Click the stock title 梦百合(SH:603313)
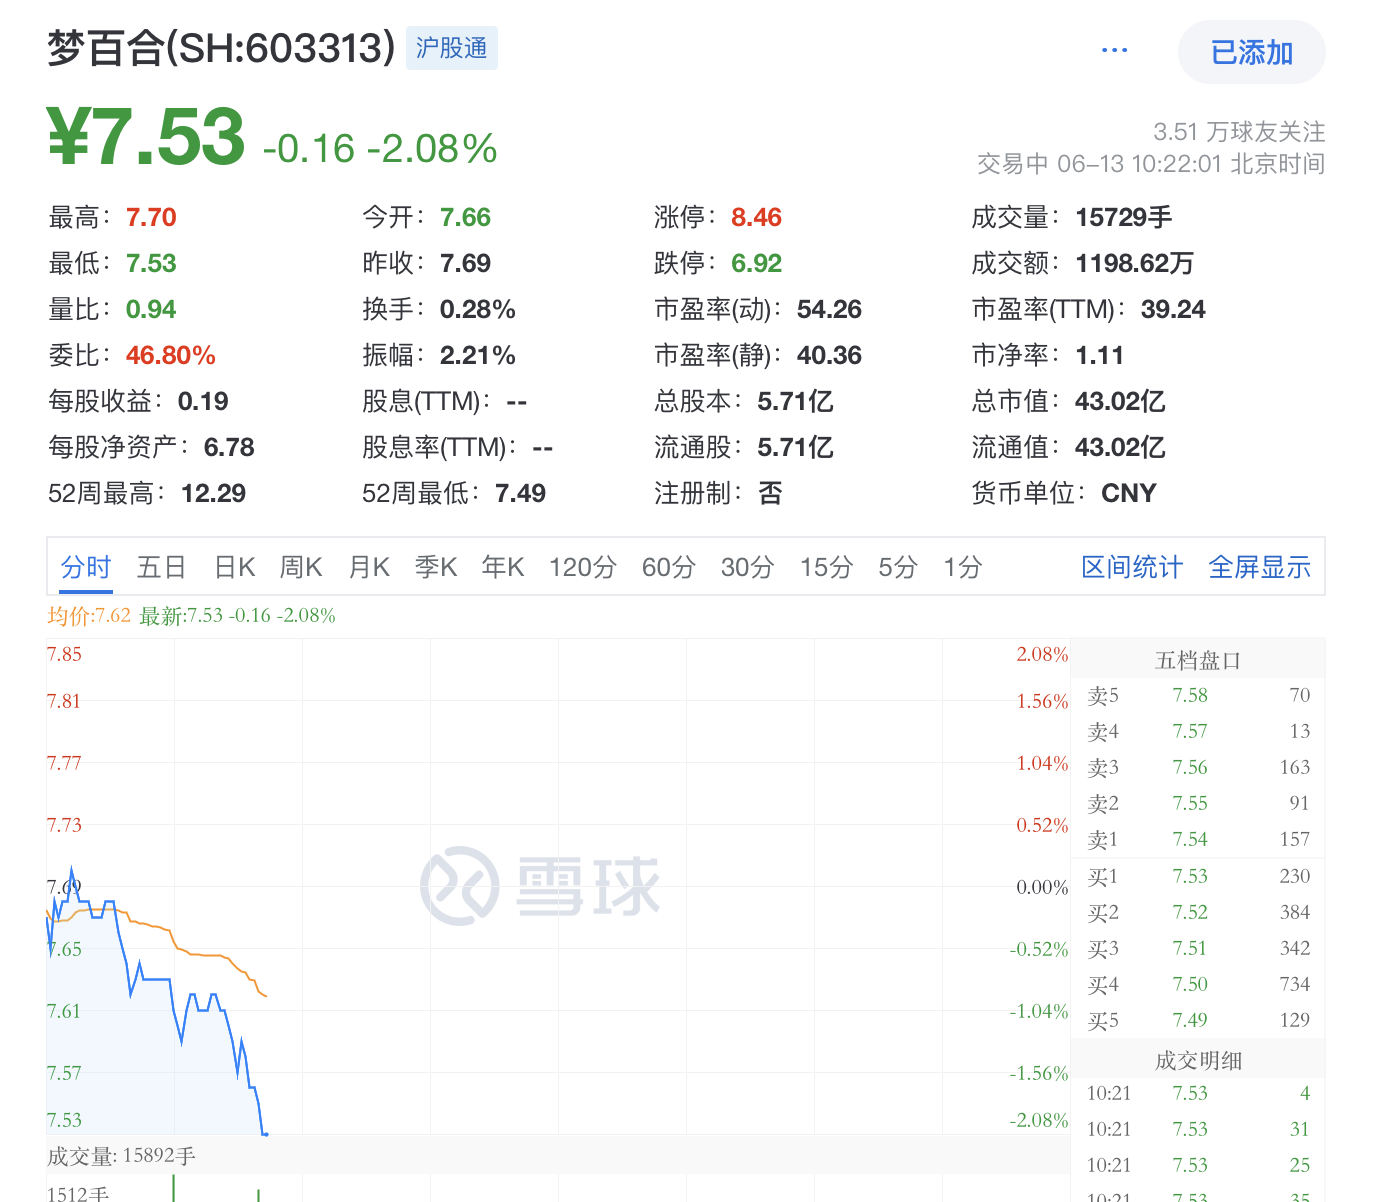The image size is (1380, 1202). point(221,48)
